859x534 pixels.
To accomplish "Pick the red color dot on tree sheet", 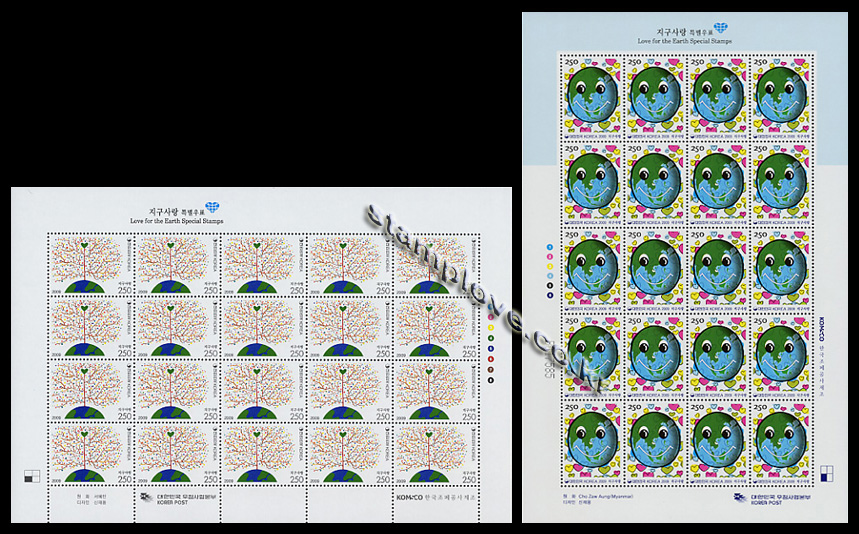I will [490, 359].
